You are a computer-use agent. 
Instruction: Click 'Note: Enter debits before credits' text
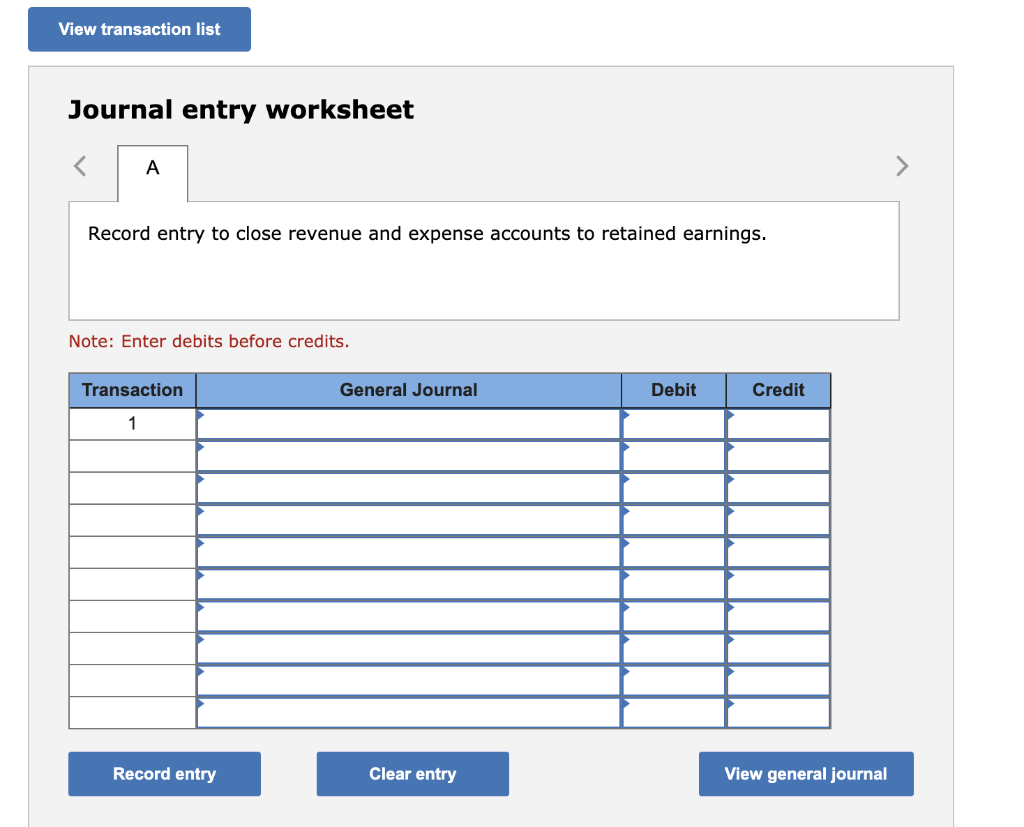coord(209,341)
